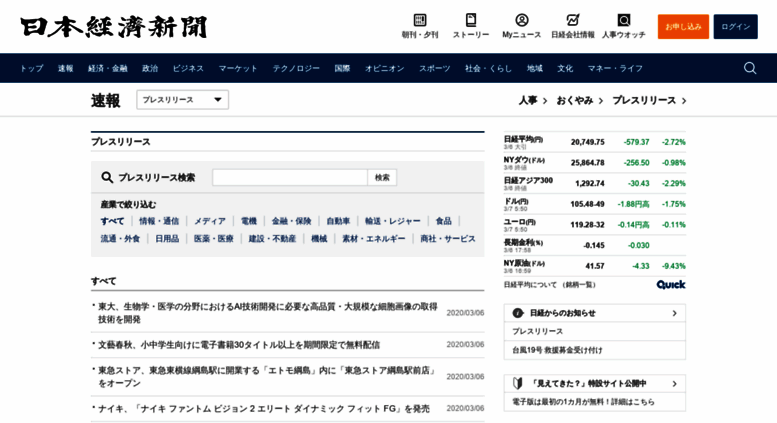Screen dimensions: 777x423
Task: Go to スポーツ in navigation bar
Action: pyautogui.click(x=435, y=68)
